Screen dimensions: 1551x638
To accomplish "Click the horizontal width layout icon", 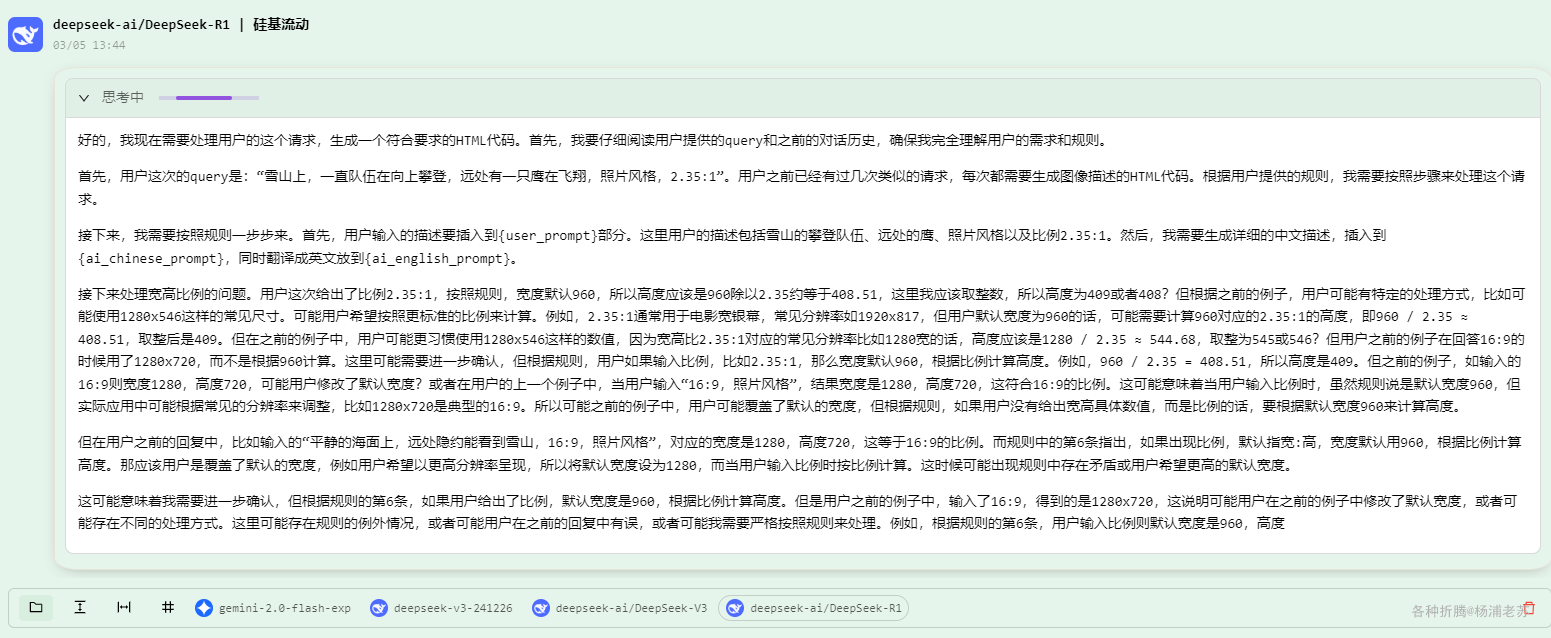I will pyautogui.click(x=124, y=607).
